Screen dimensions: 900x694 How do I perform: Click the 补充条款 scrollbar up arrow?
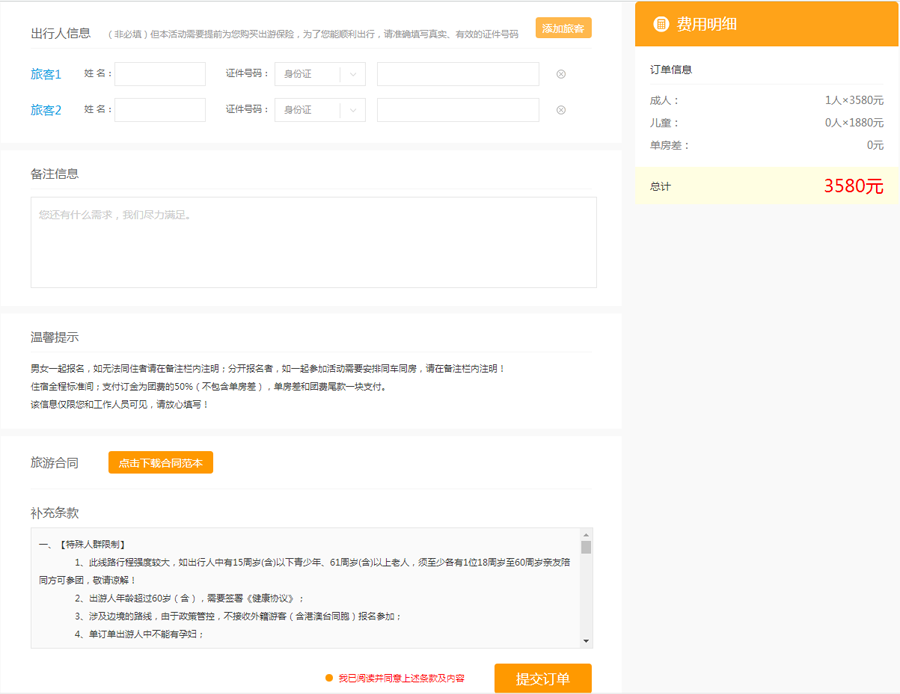coord(586,534)
